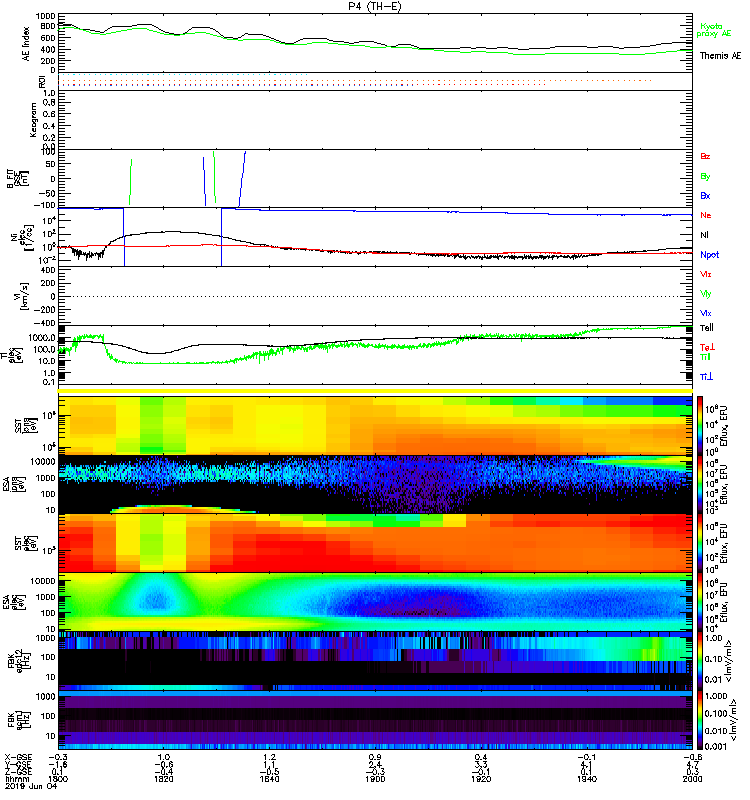The height and width of the screenshot is (800, 750).
Task: Click inside the FBK scm1 spectrogram panel
Action: click(x=375, y=720)
